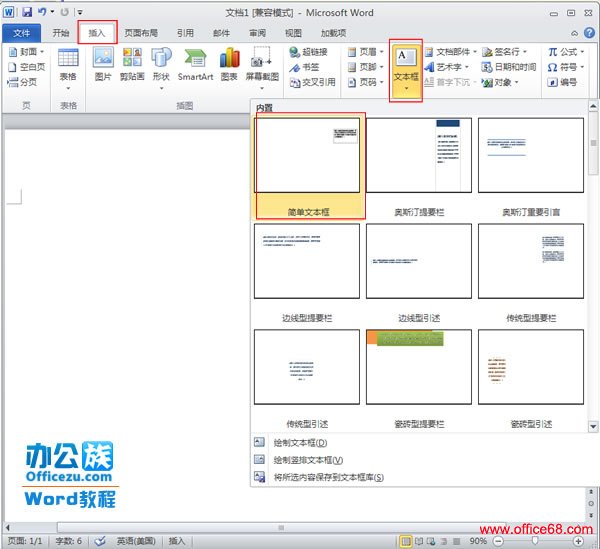Choose Draw Vertical Text Box (绘制竖排文本框)
This screenshot has height=549, width=600.
click(x=307, y=460)
